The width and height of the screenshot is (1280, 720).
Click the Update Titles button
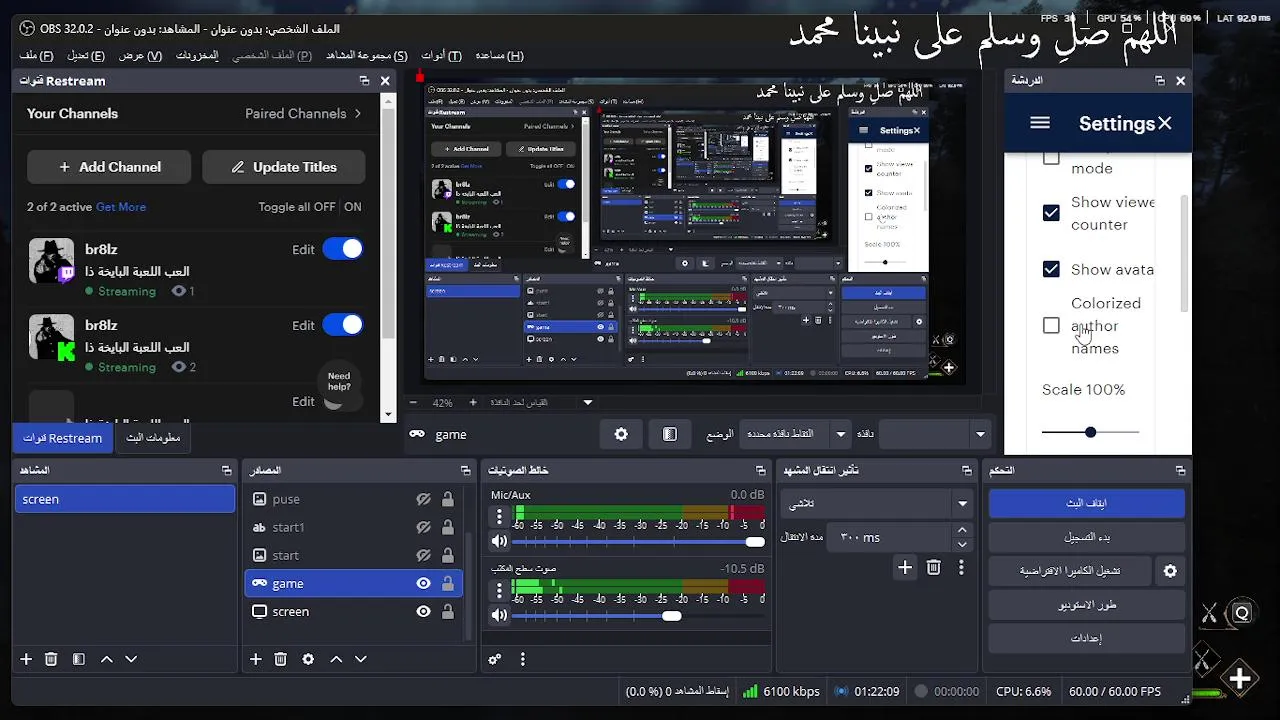tap(284, 167)
